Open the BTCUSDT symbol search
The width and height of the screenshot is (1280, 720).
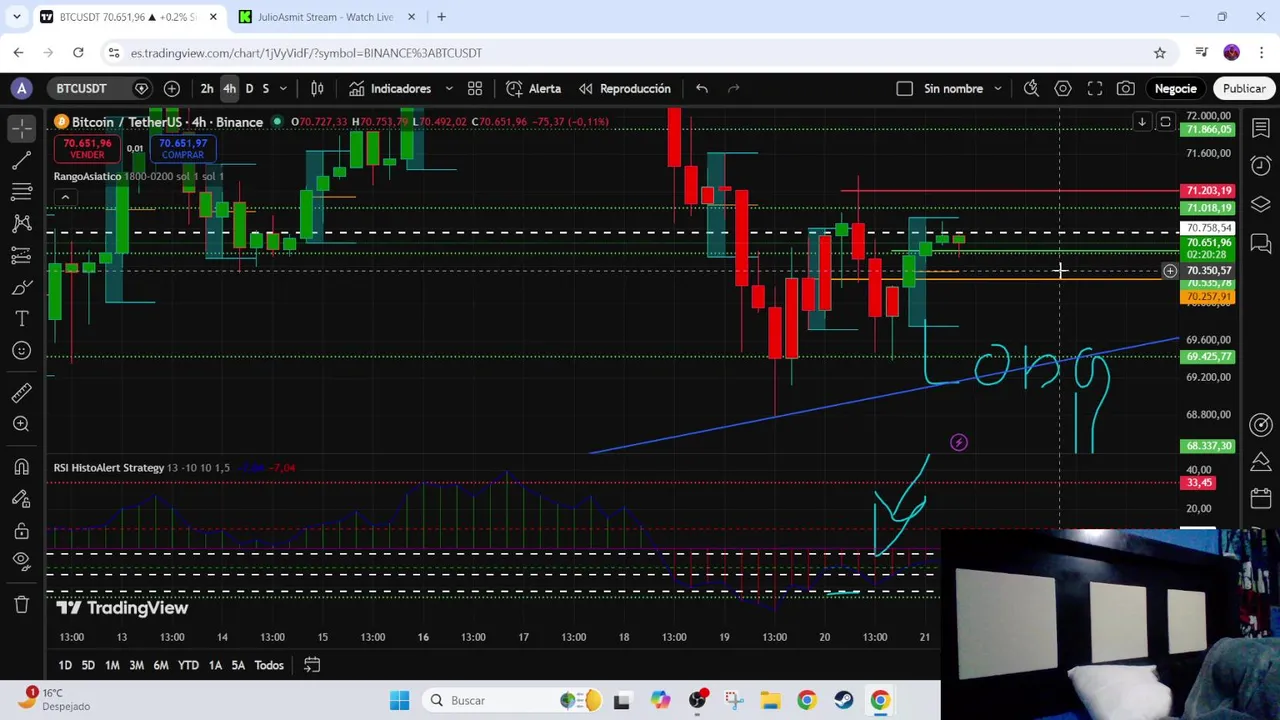coord(81,88)
